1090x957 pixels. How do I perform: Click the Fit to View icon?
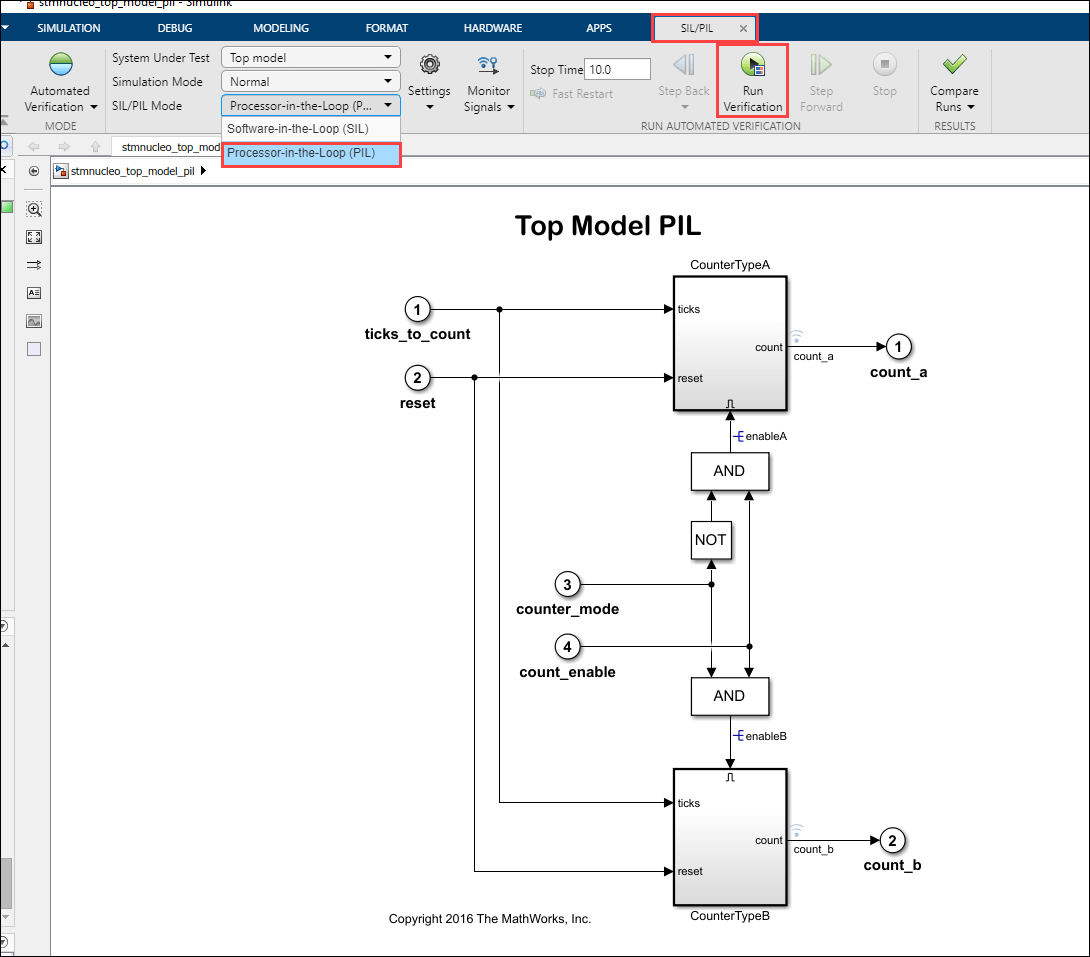[34, 237]
